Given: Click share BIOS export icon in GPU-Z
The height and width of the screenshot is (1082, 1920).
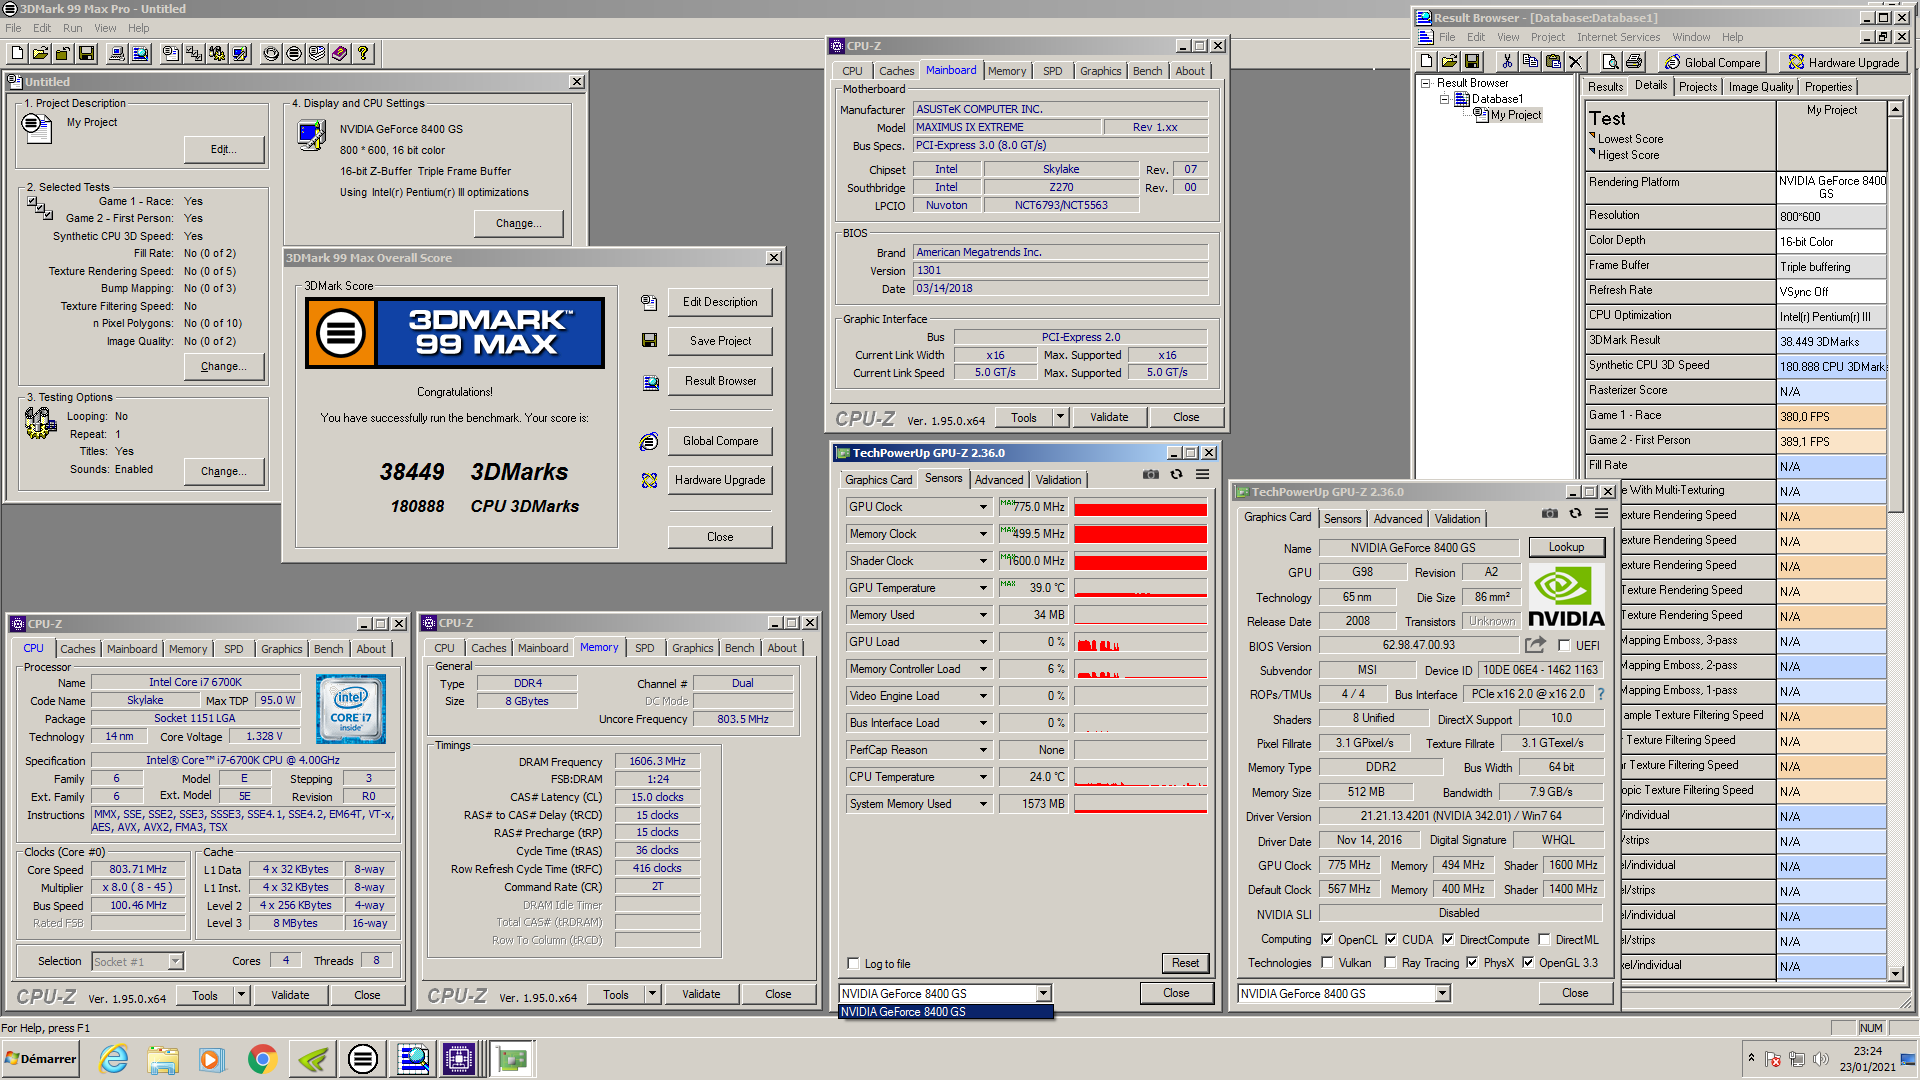Looking at the screenshot, I should 1535,645.
